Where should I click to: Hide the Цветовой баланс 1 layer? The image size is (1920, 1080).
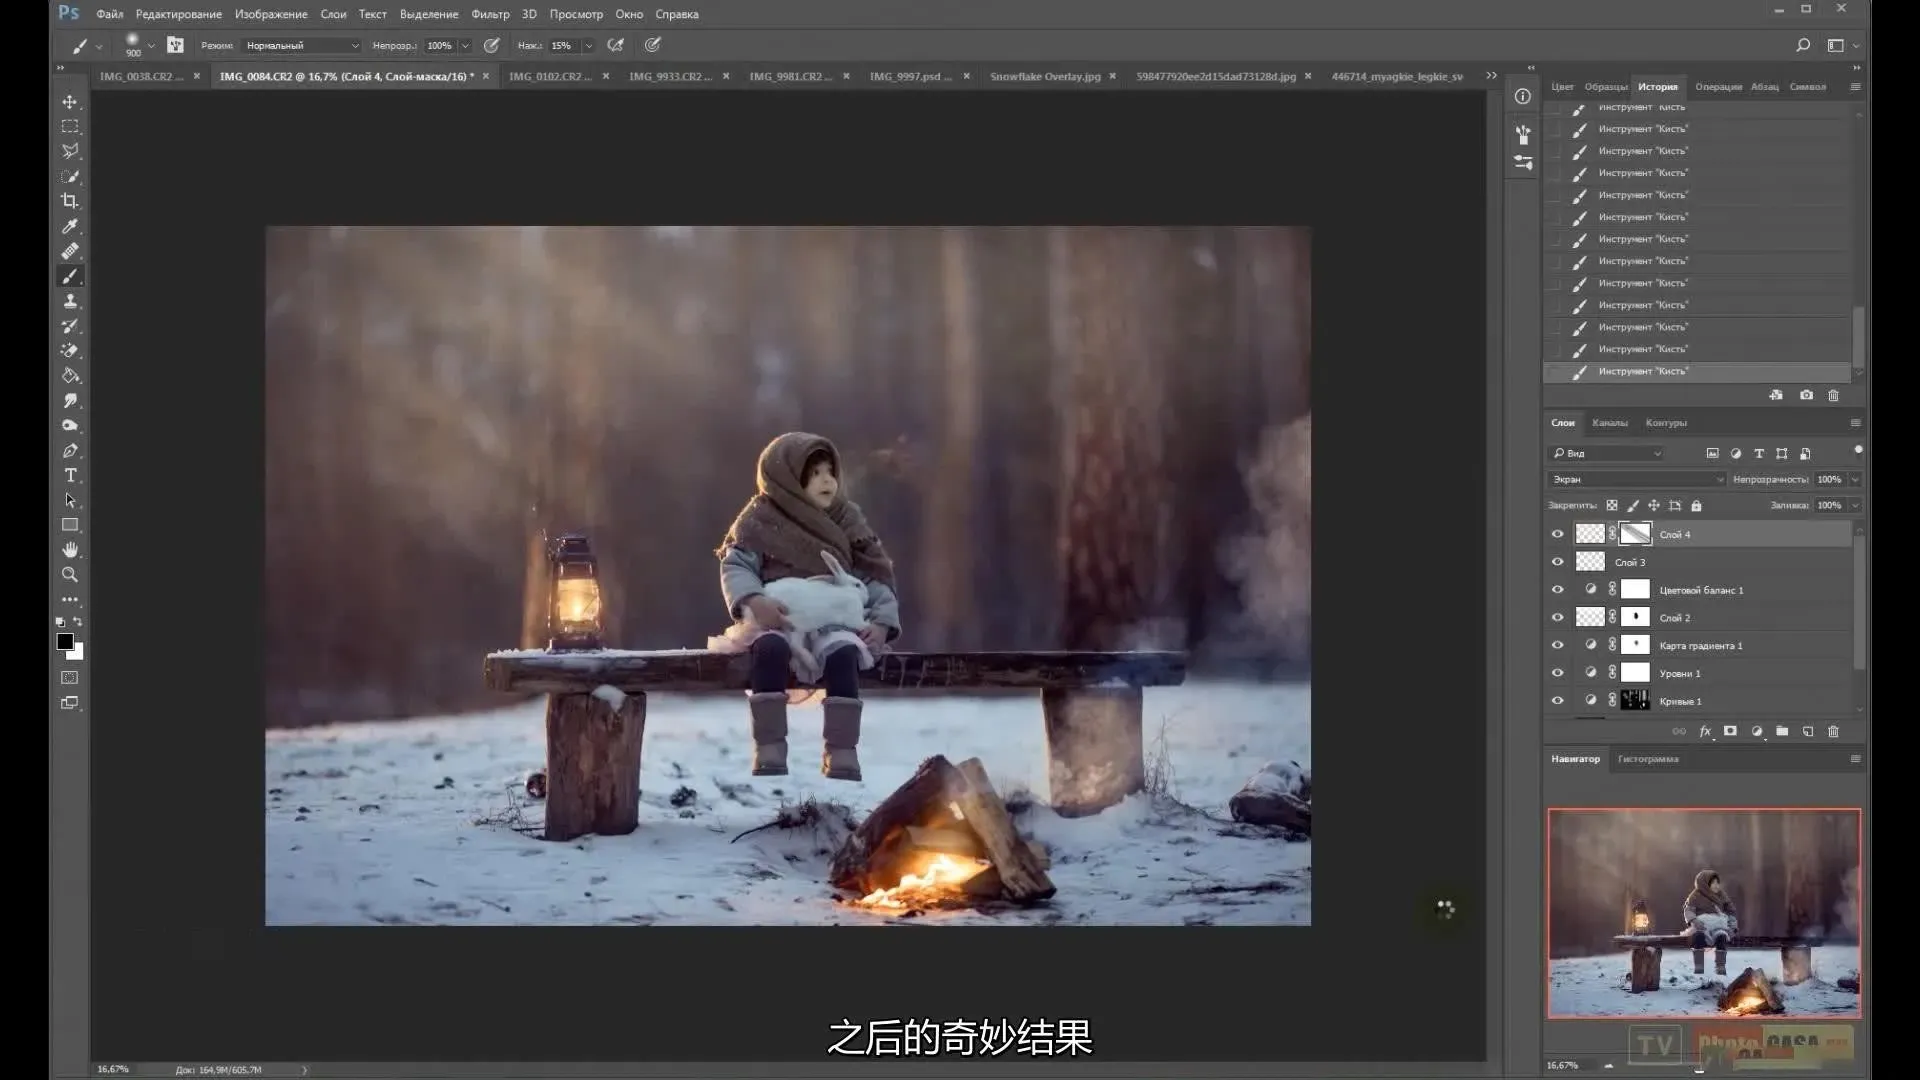tap(1557, 590)
